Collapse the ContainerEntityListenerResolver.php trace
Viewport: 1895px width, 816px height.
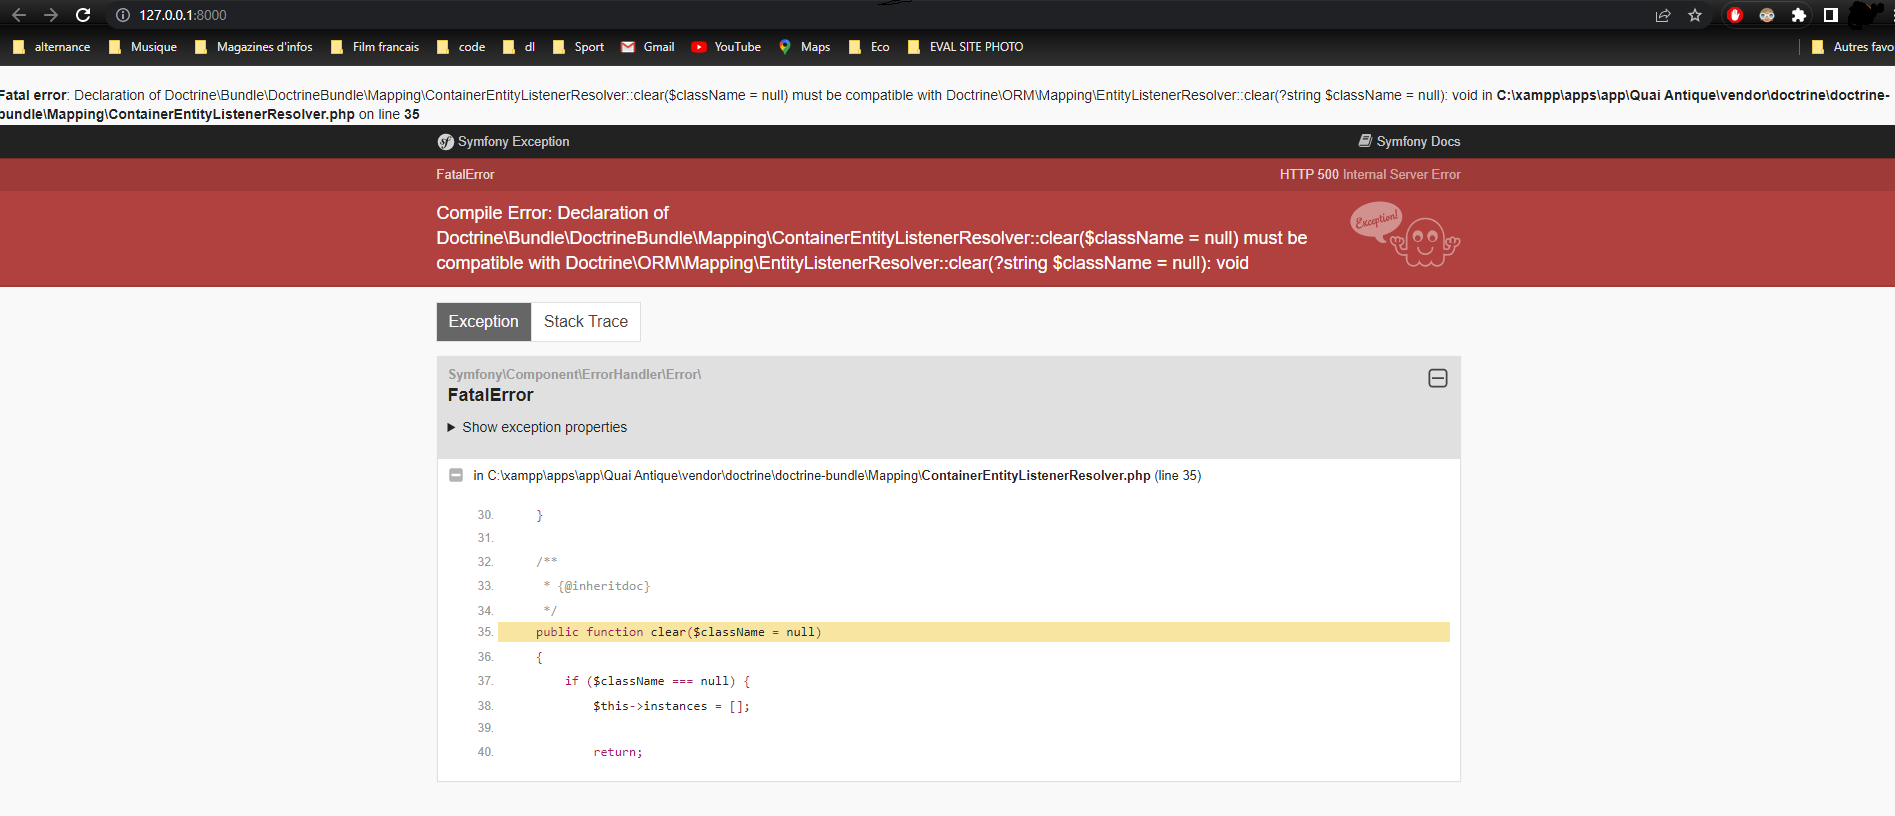point(456,475)
